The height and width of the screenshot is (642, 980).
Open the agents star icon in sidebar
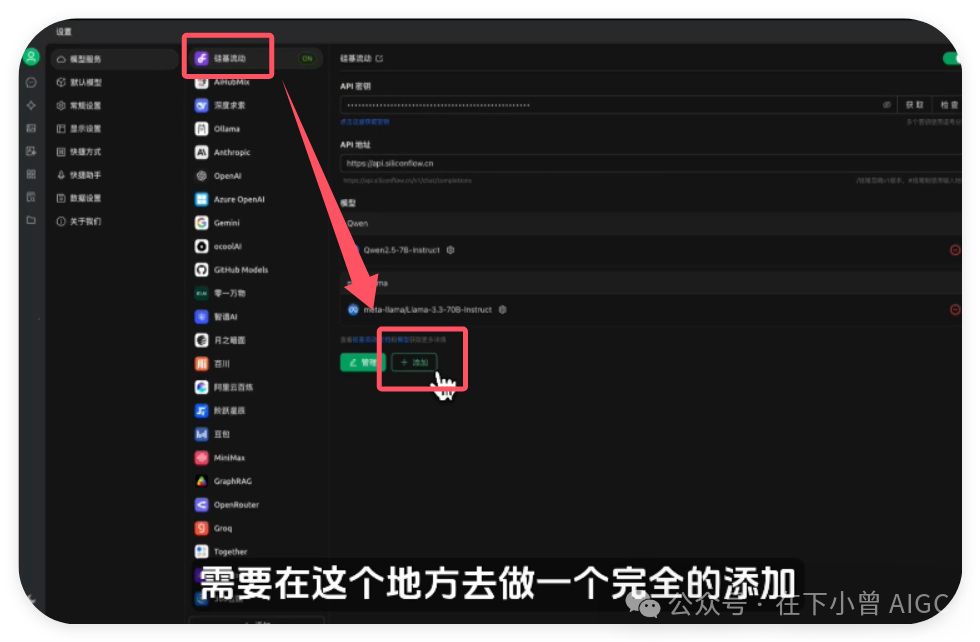coord(31,105)
